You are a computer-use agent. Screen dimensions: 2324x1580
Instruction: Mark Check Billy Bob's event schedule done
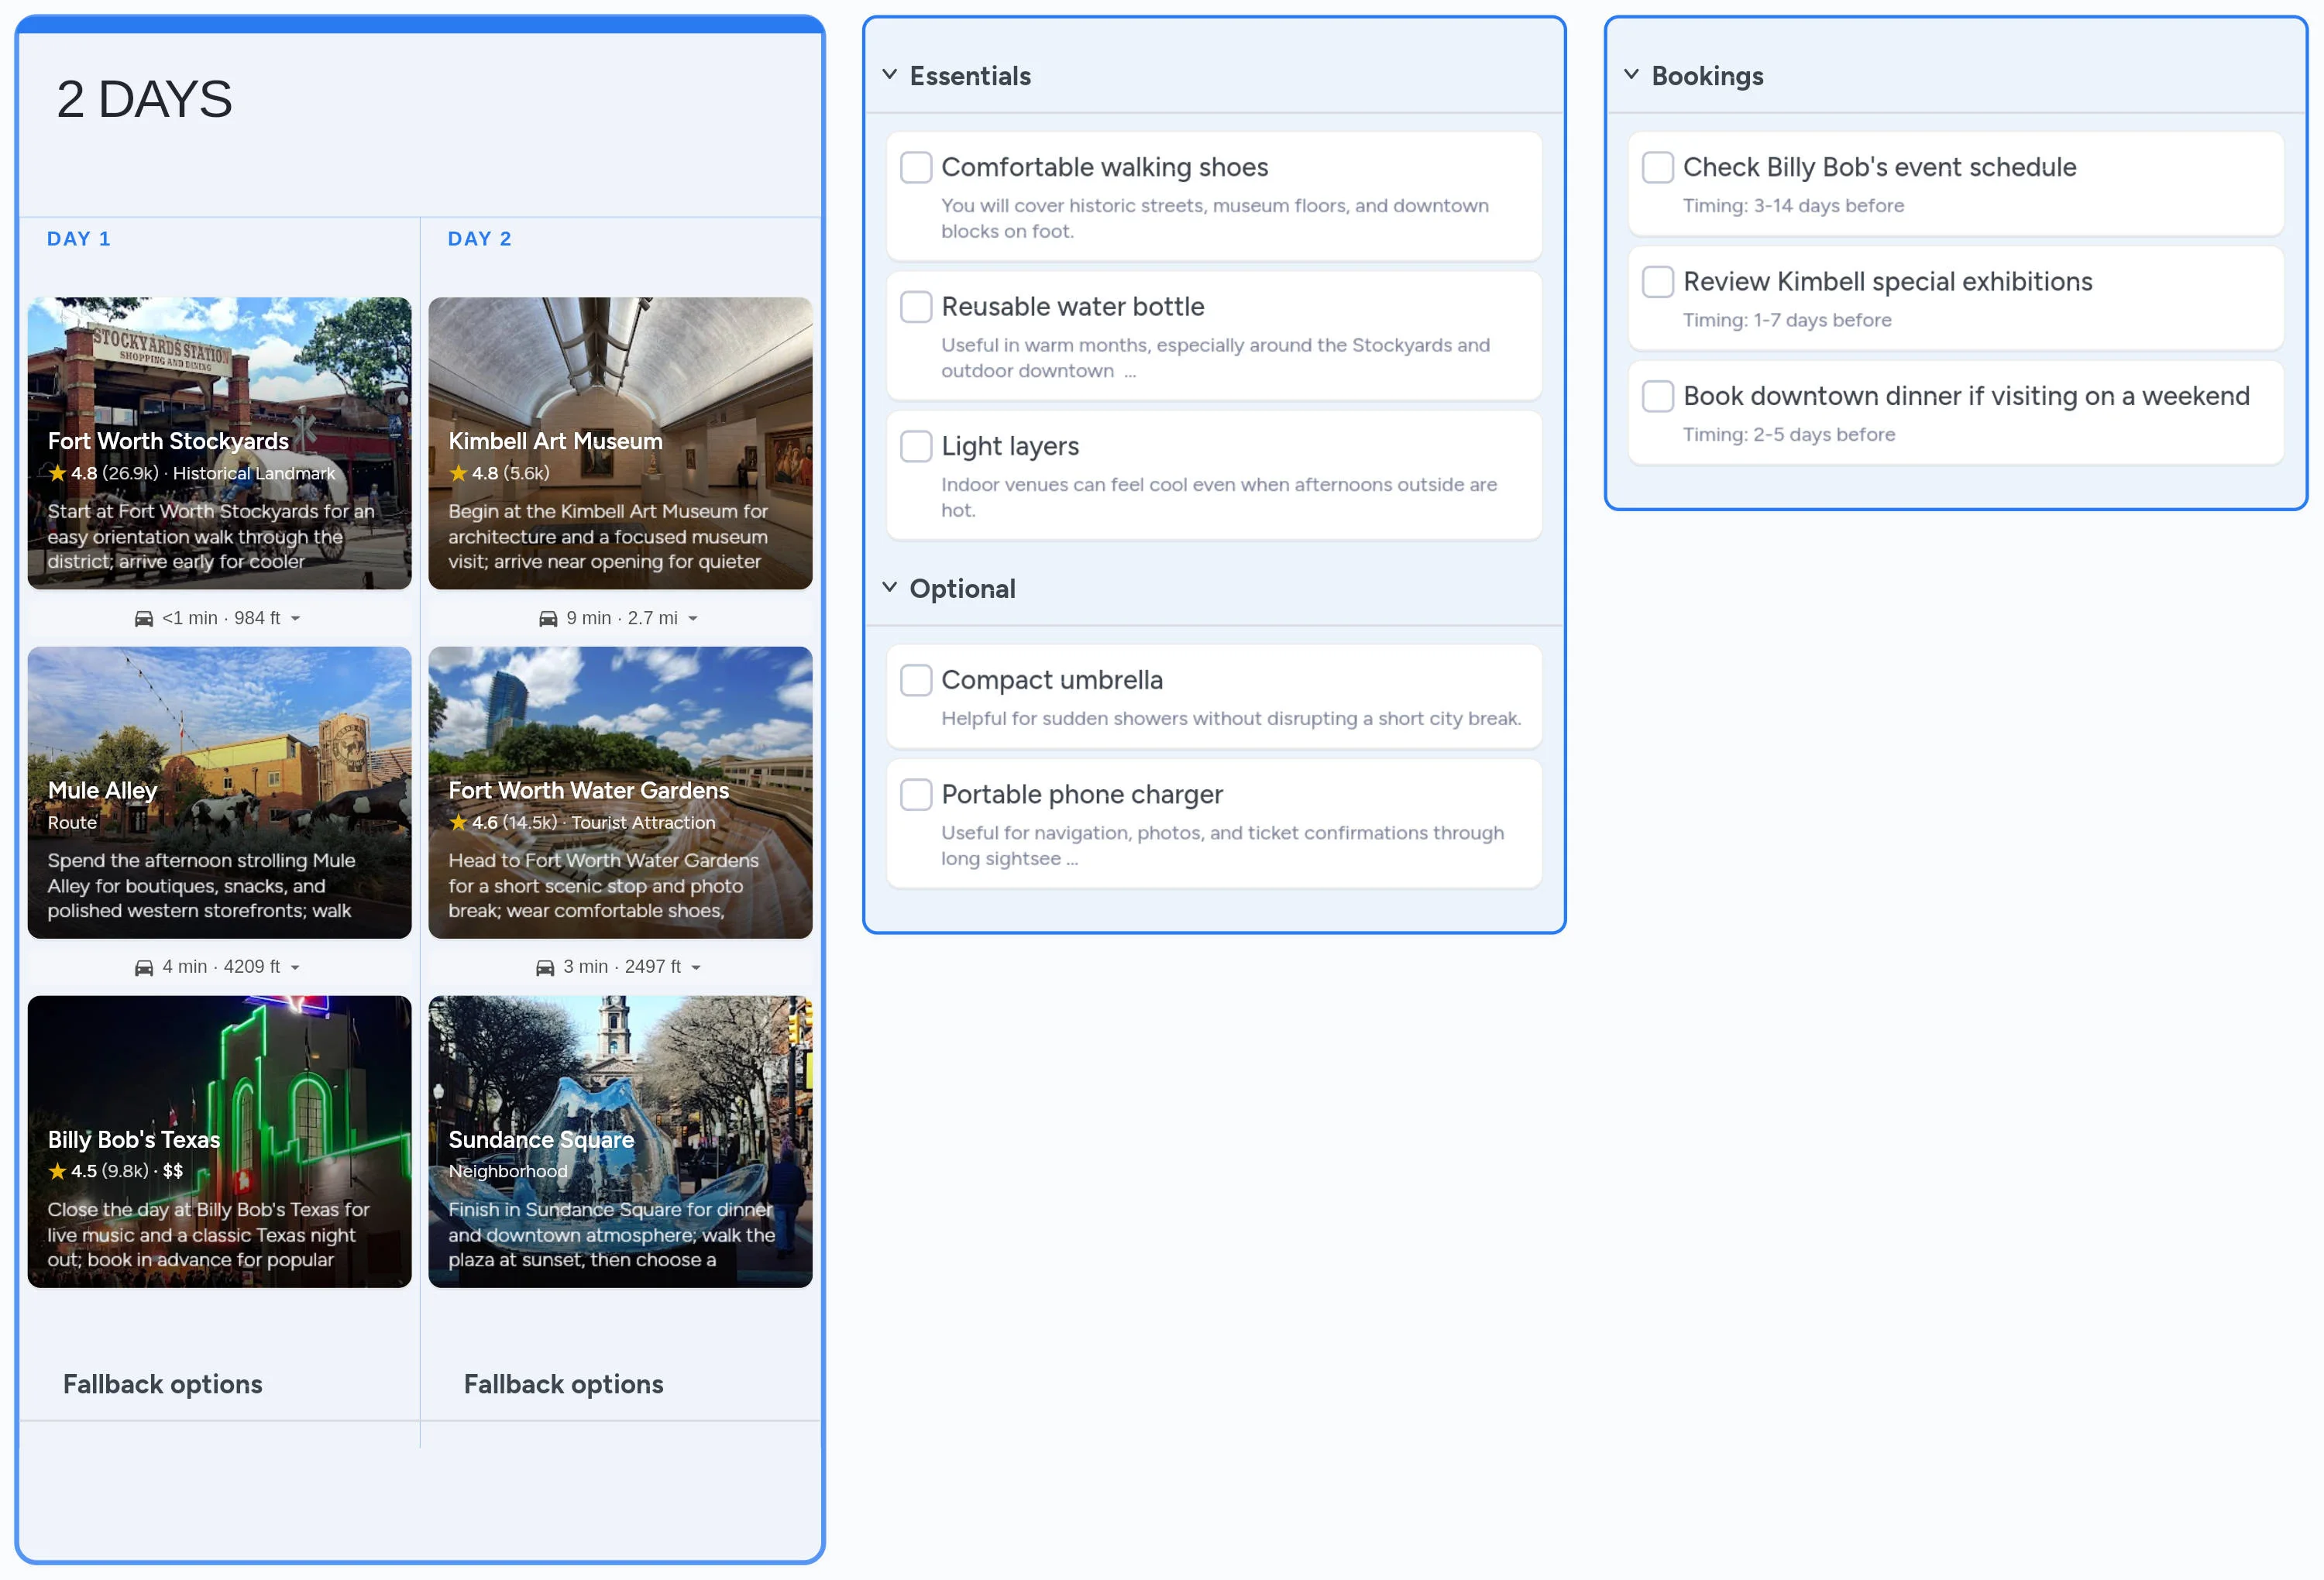point(1657,167)
